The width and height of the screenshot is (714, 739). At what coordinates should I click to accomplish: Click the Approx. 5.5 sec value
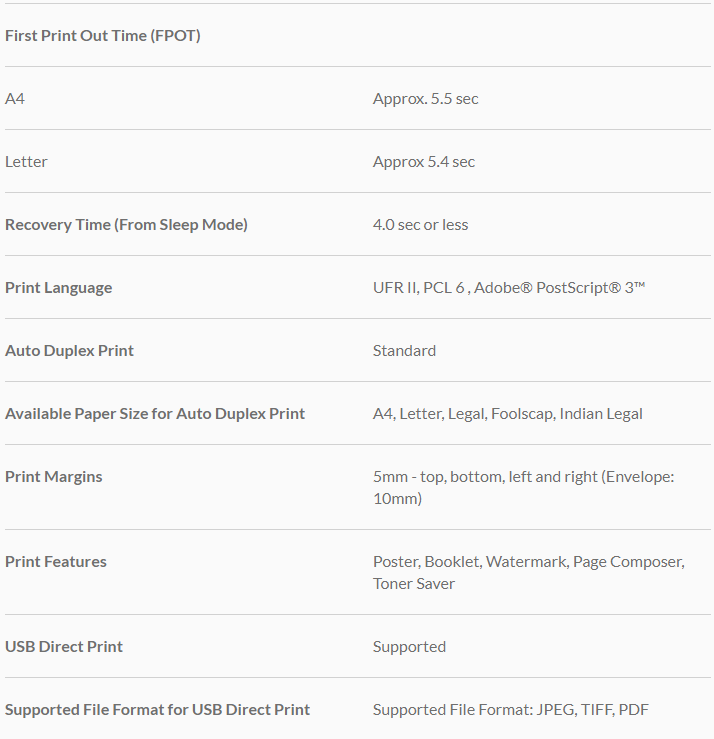pyautogui.click(x=425, y=99)
